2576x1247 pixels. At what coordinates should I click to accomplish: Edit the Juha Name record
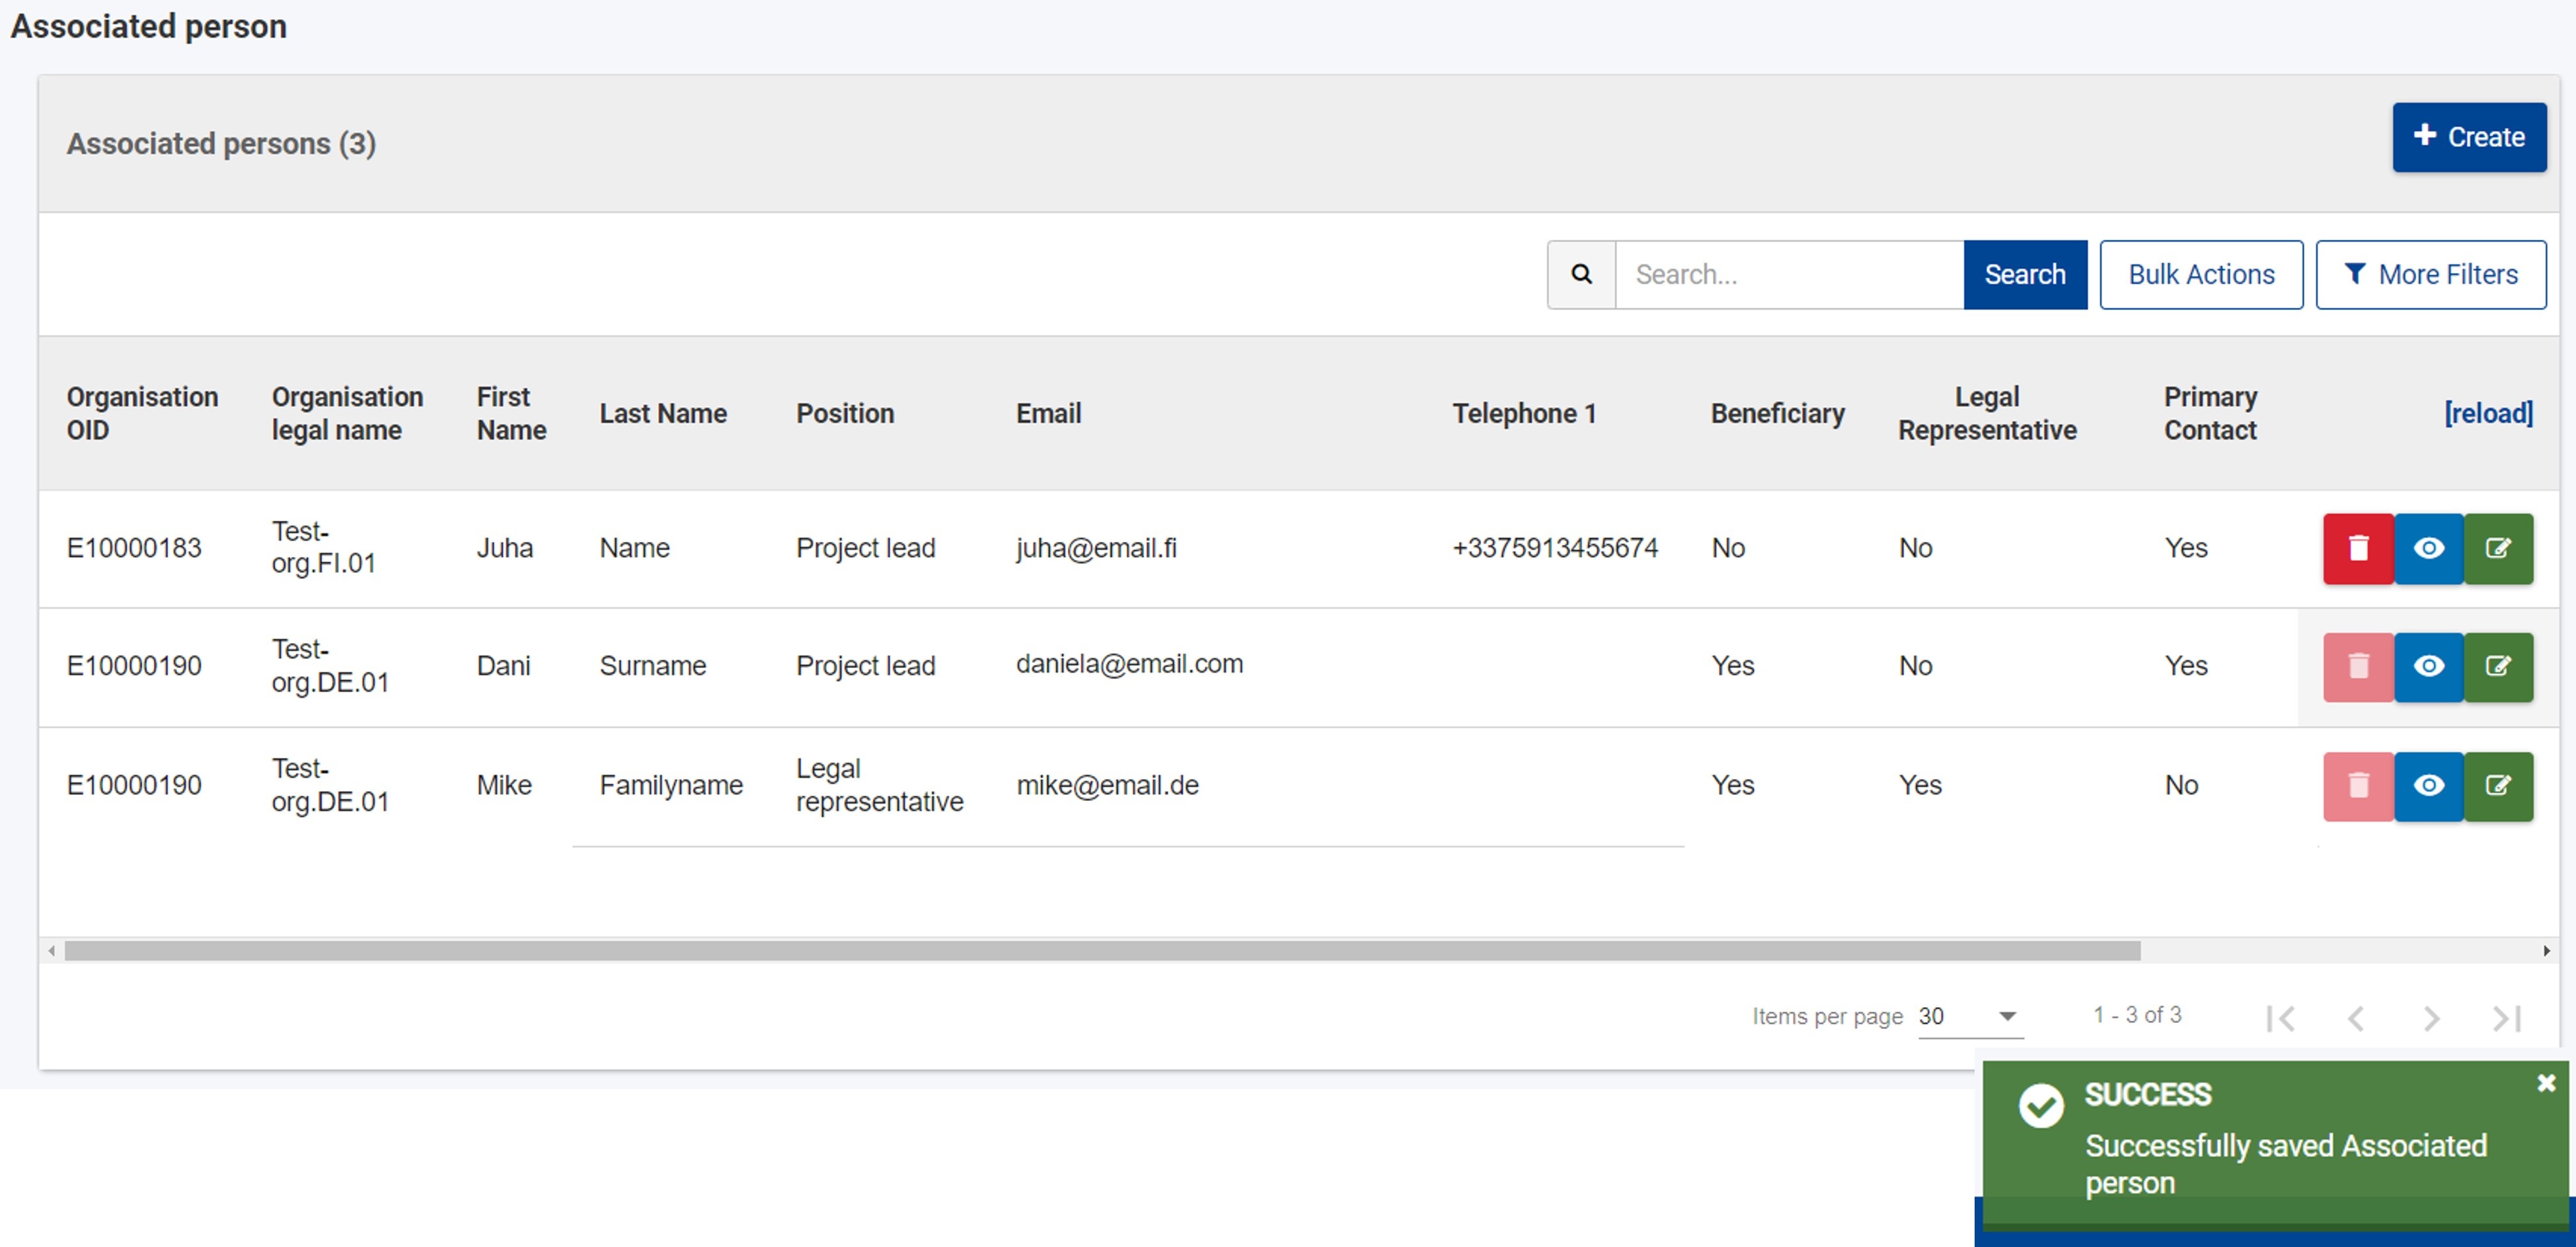coord(2498,548)
